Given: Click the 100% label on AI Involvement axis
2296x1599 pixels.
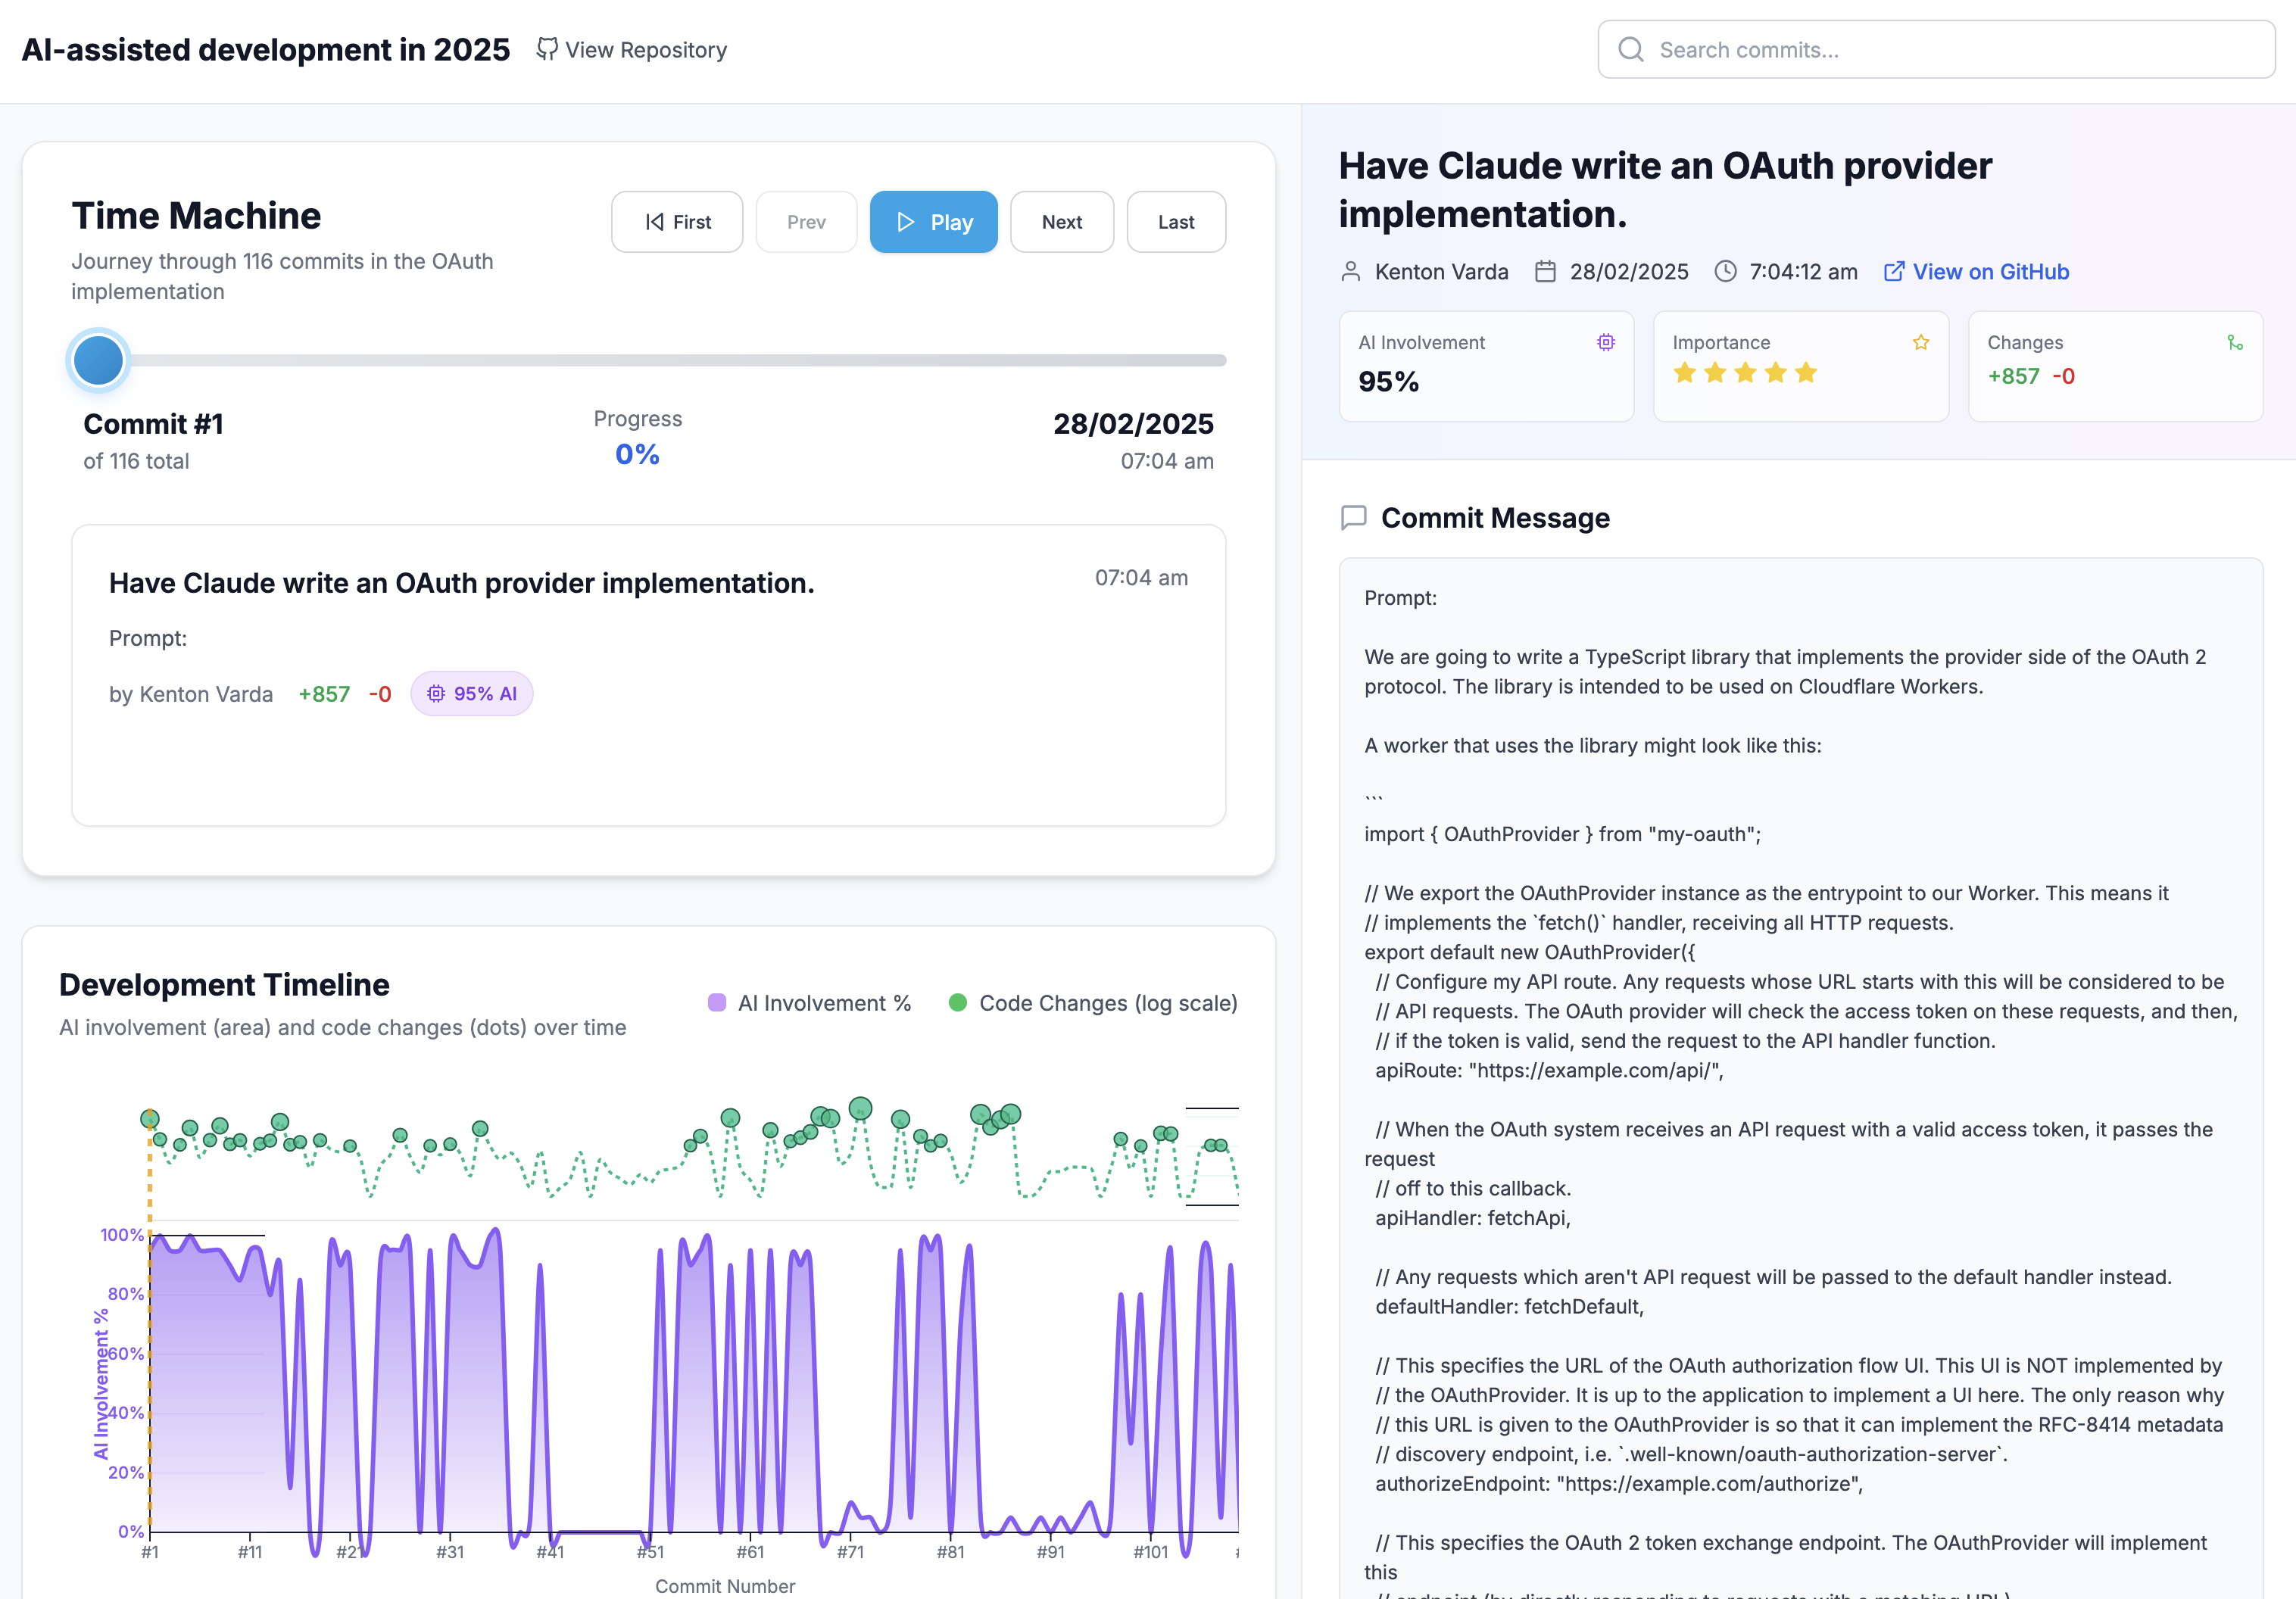Looking at the screenshot, I should pyautogui.click(x=122, y=1235).
